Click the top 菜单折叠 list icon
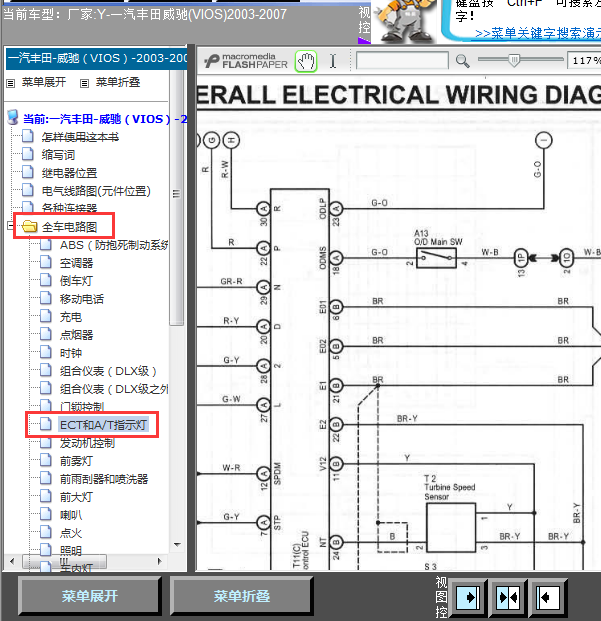This screenshot has height=621, width=601. click(84, 83)
